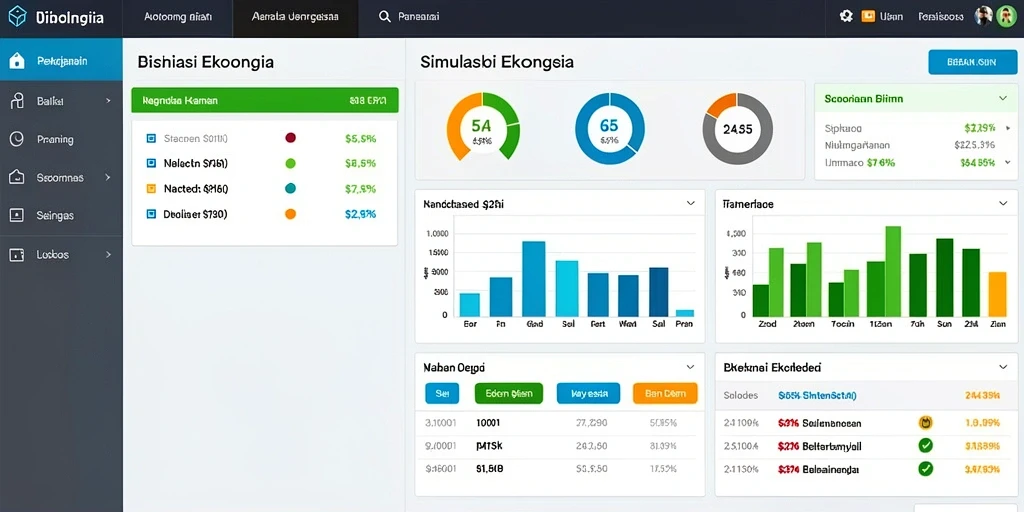
Task: Click the tallest blue bar labeled Giad
Action: click(x=534, y=279)
